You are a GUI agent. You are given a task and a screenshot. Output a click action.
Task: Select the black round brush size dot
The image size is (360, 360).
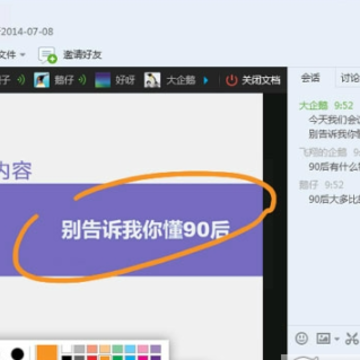click(17, 353)
